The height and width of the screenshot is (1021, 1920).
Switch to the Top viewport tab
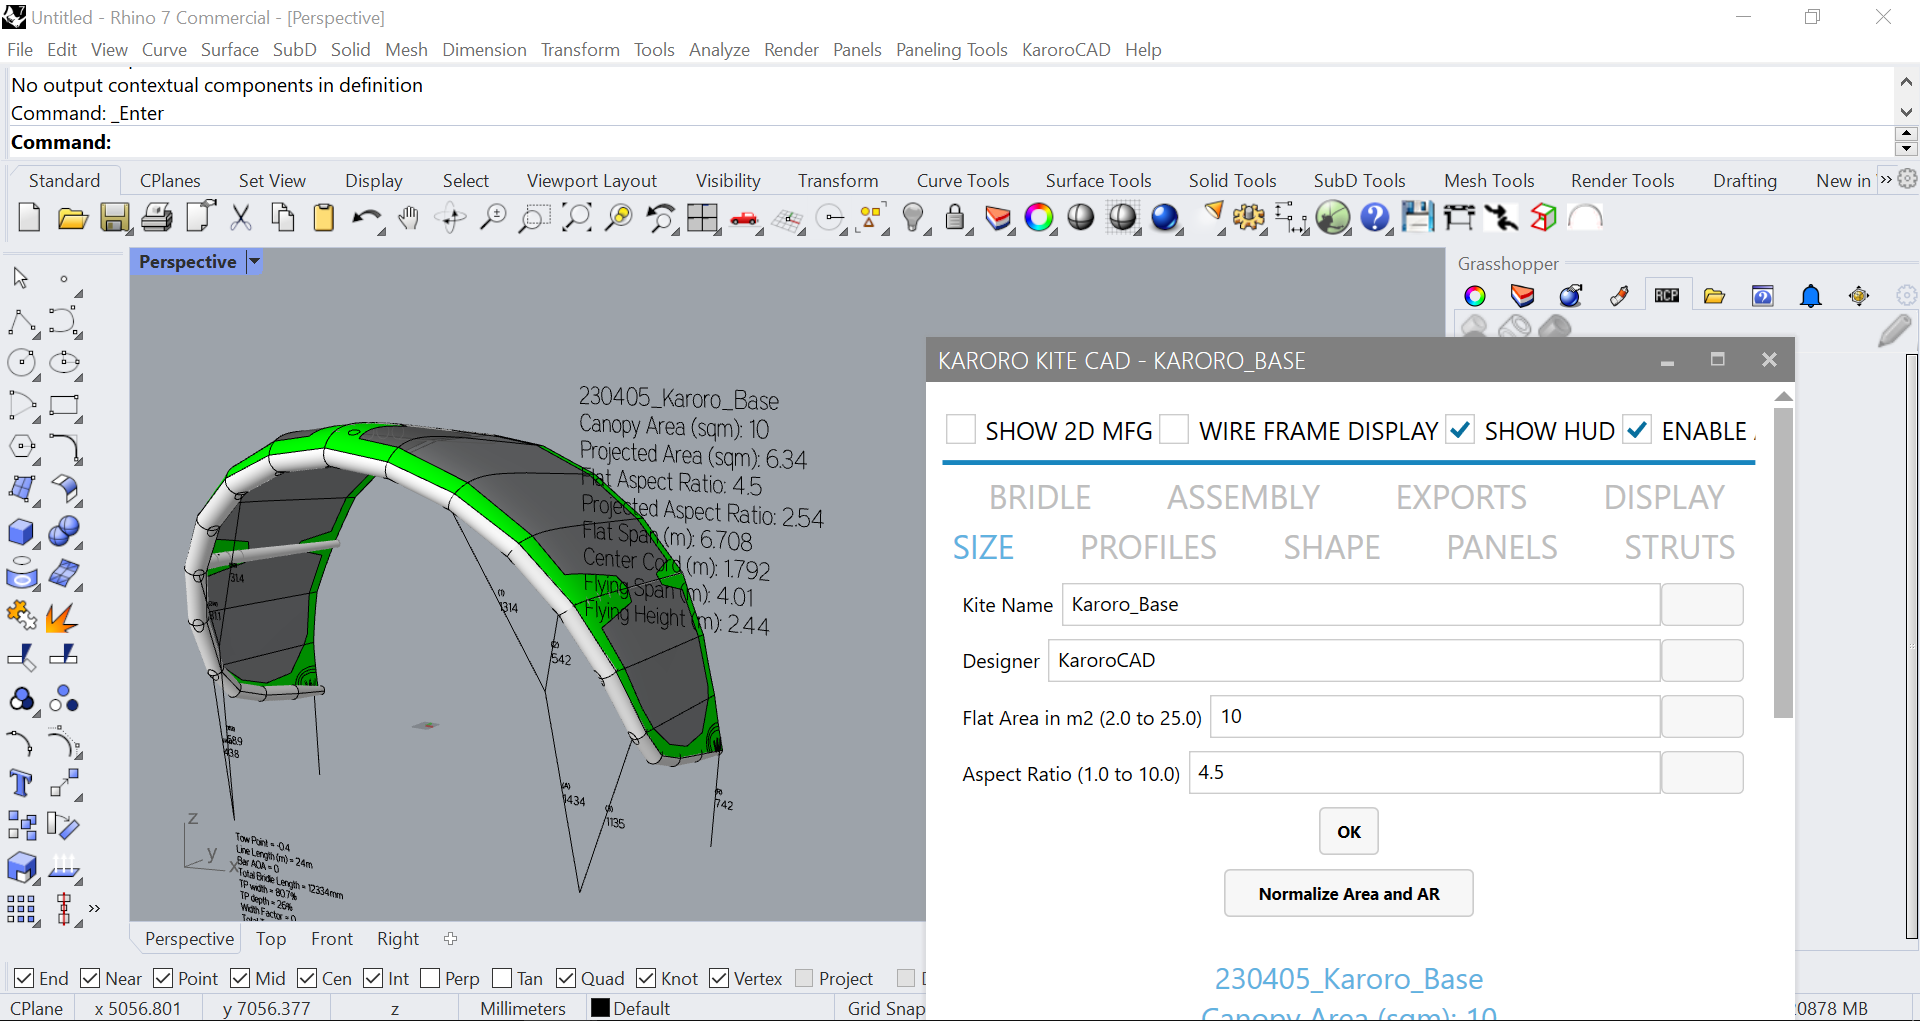[x=271, y=938]
